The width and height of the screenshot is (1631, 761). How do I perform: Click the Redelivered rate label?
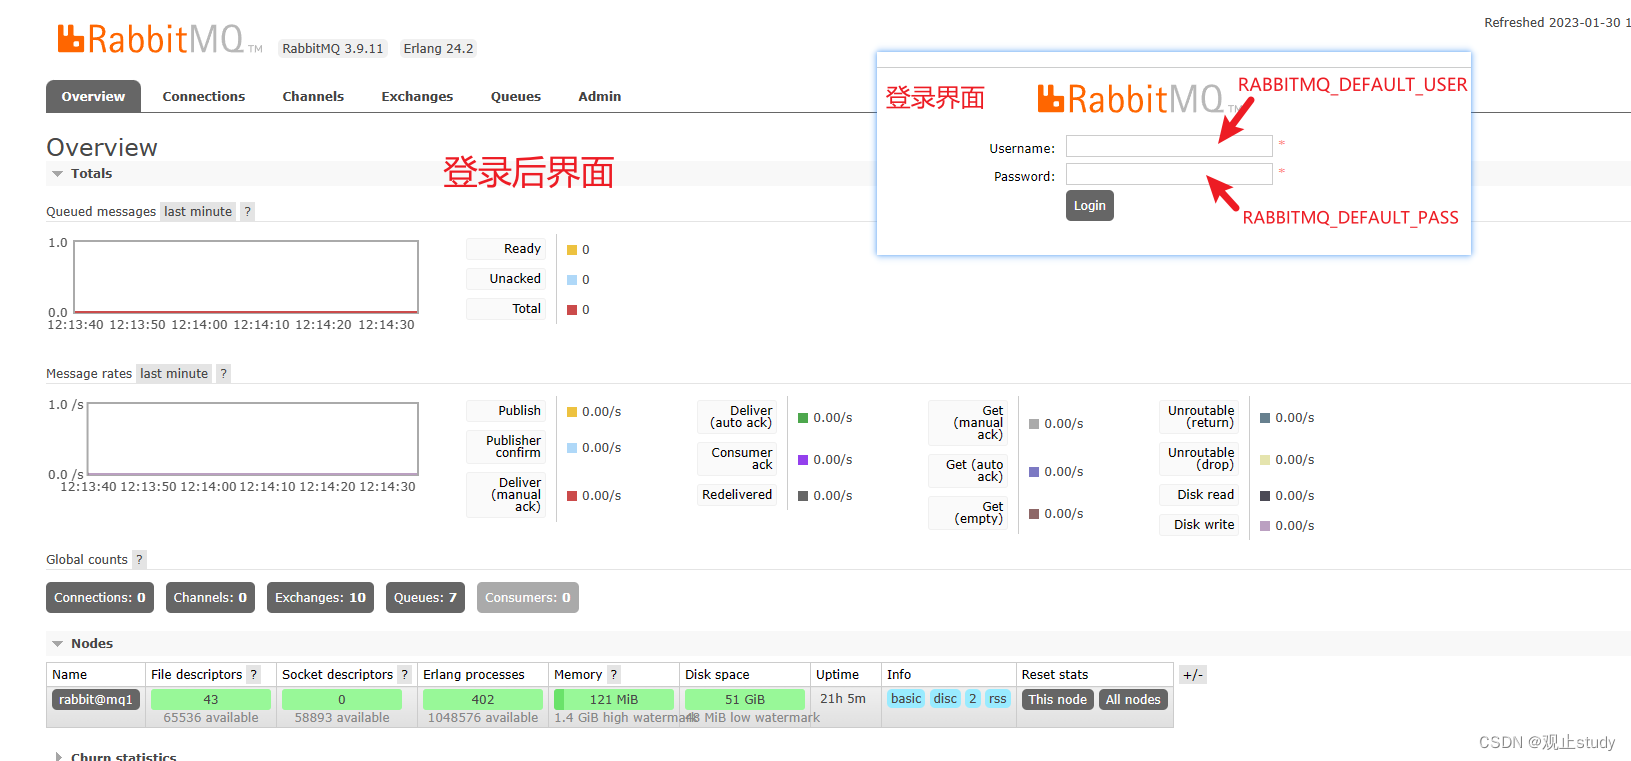[737, 495]
